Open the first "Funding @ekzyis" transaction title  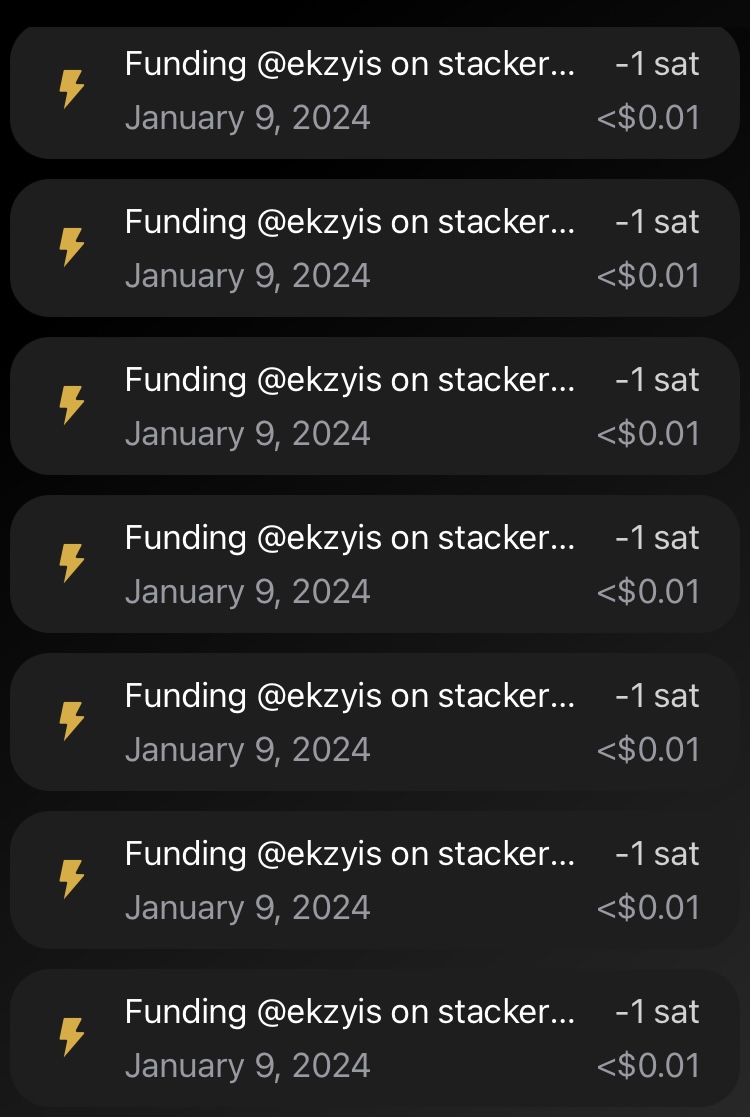[x=349, y=64]
